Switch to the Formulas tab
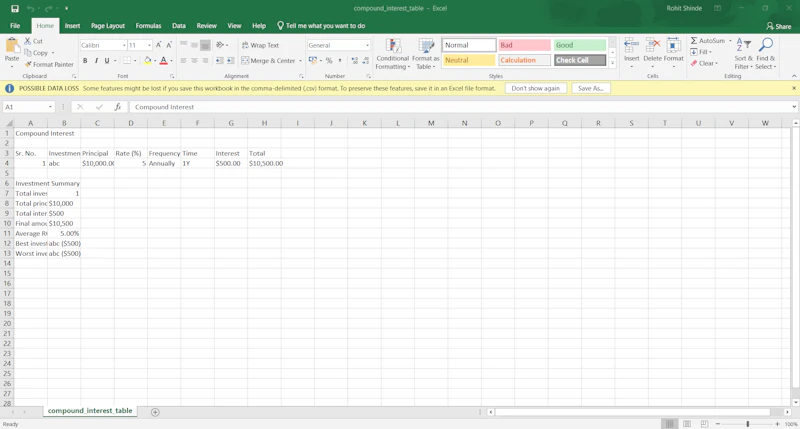Viewport: 800px width, 429px height. pos(148,26)
